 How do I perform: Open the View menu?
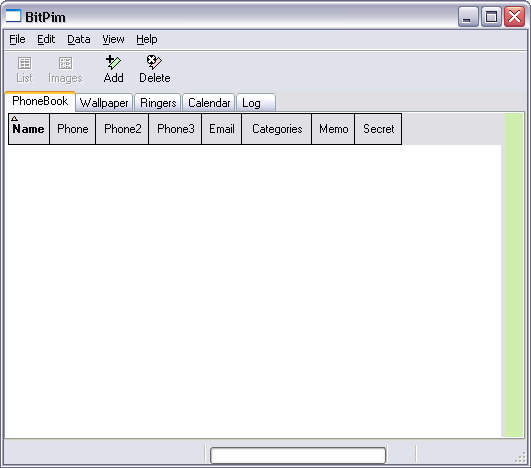point(113,39)
